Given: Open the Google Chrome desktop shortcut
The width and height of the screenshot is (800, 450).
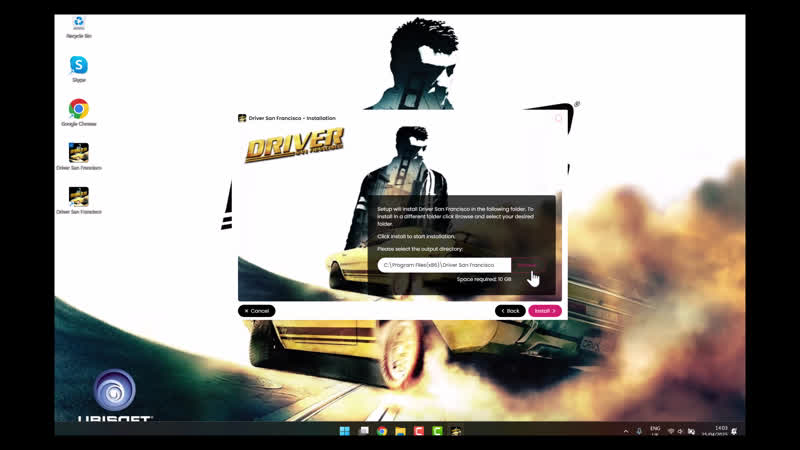Looking at the screenshot, I should click(x=79, y=112).
